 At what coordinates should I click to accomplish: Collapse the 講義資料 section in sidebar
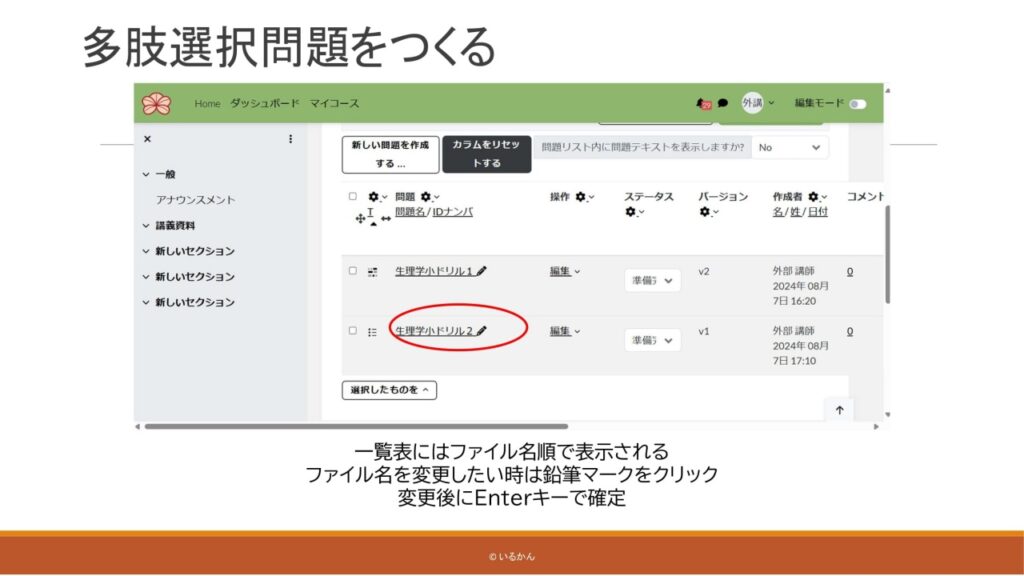(146, 225)
